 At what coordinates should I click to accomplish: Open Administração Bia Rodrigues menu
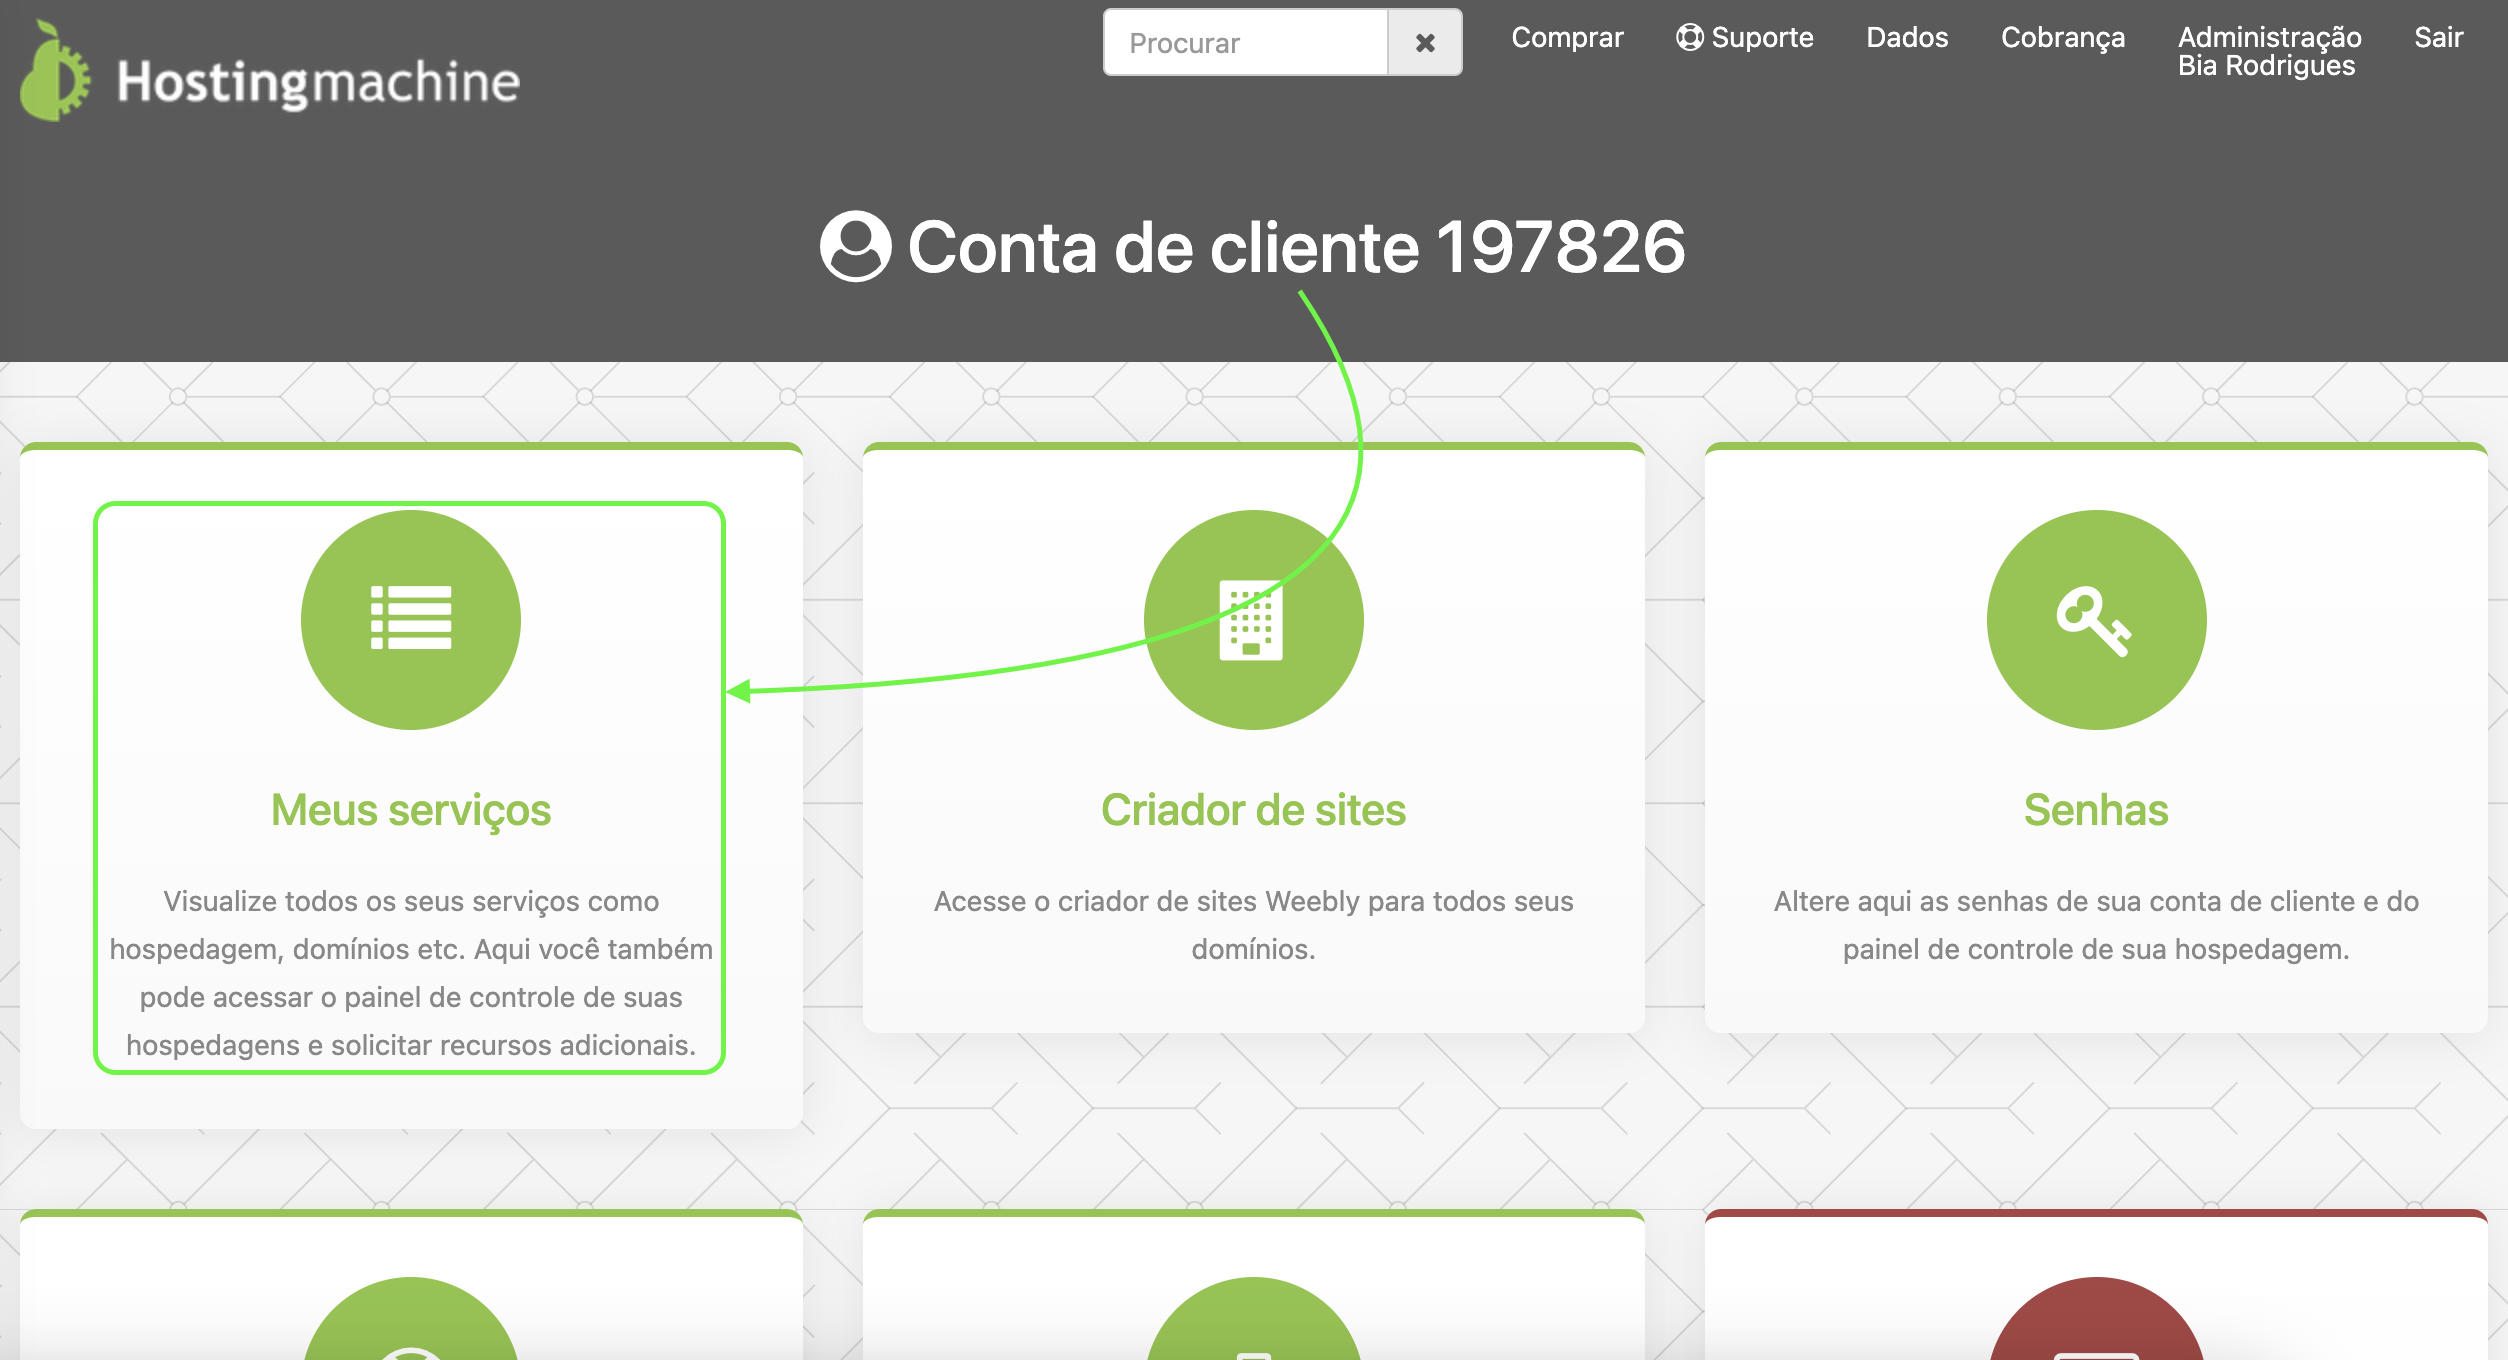[x=2270, y=51]
